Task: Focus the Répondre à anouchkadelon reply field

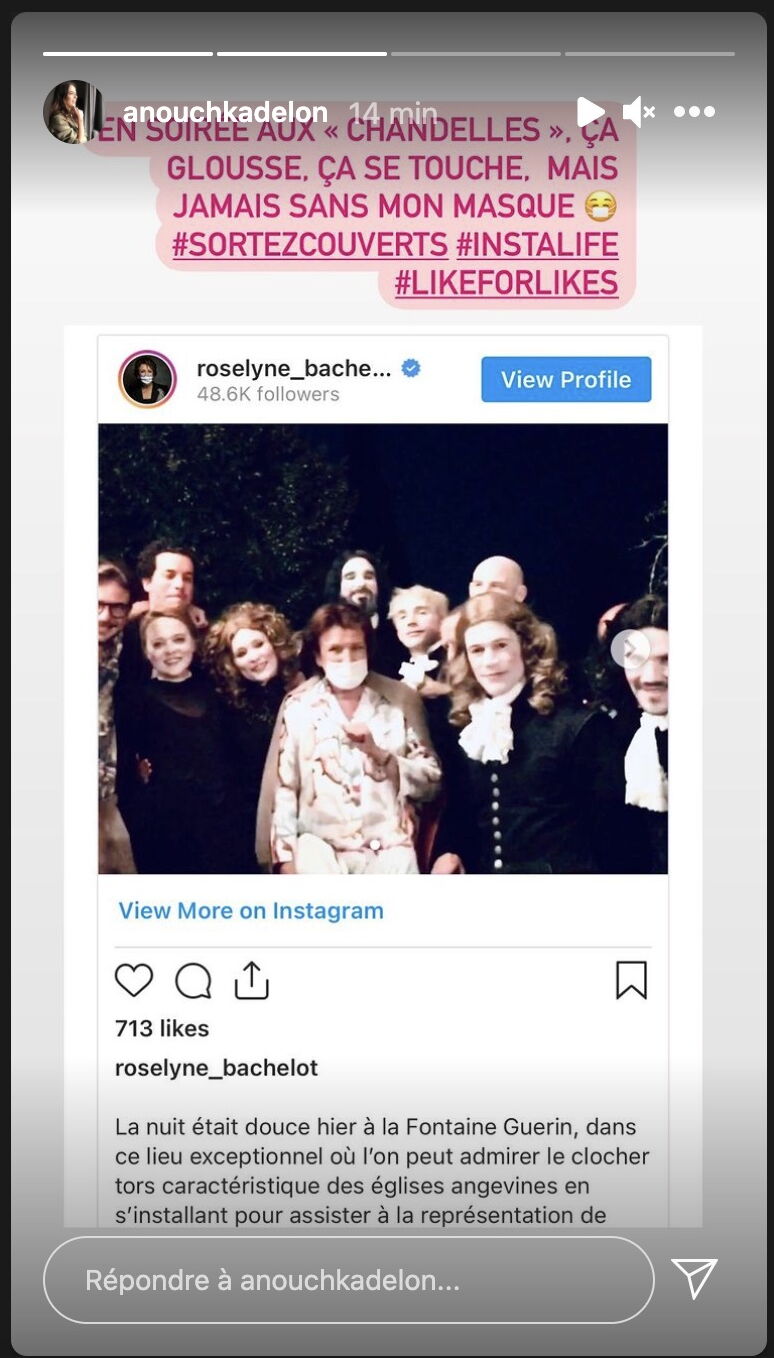Action: (349, 1280)
